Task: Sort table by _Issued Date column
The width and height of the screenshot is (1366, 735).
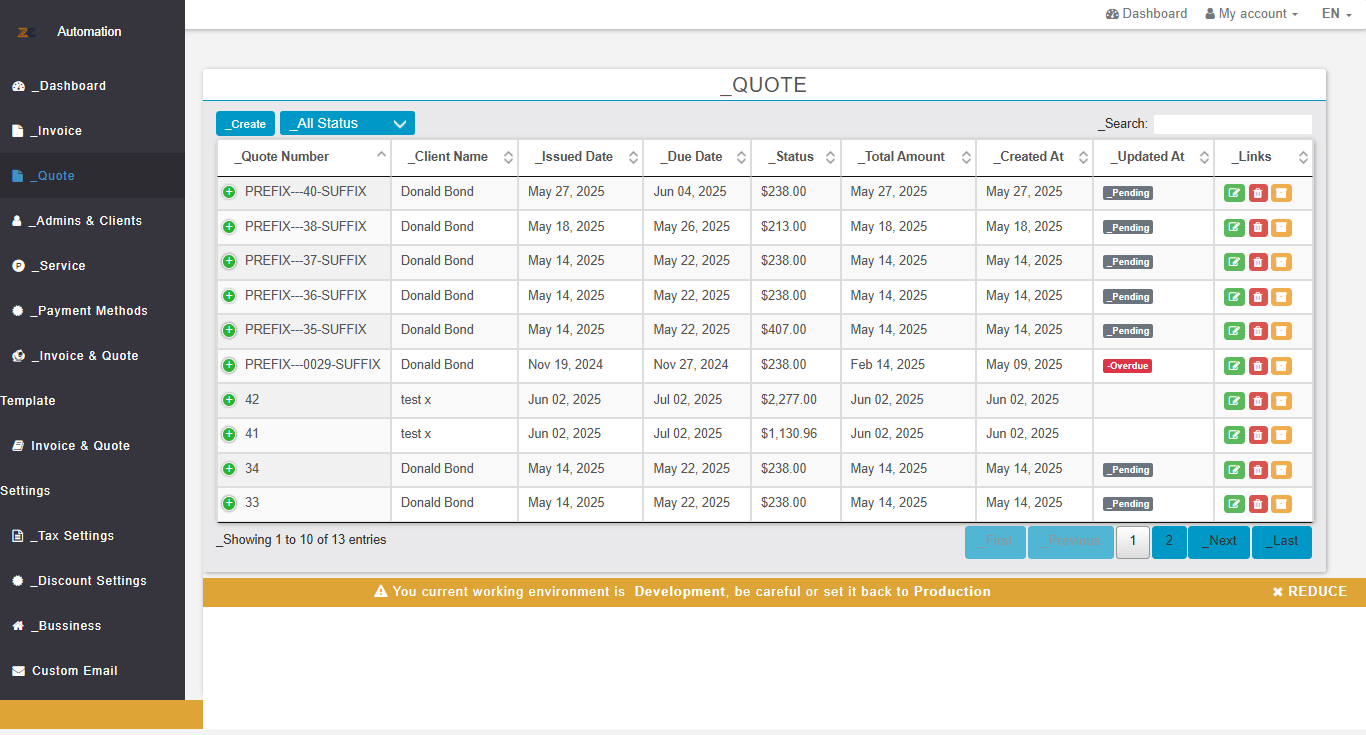Action: click(x=580, y=157)
